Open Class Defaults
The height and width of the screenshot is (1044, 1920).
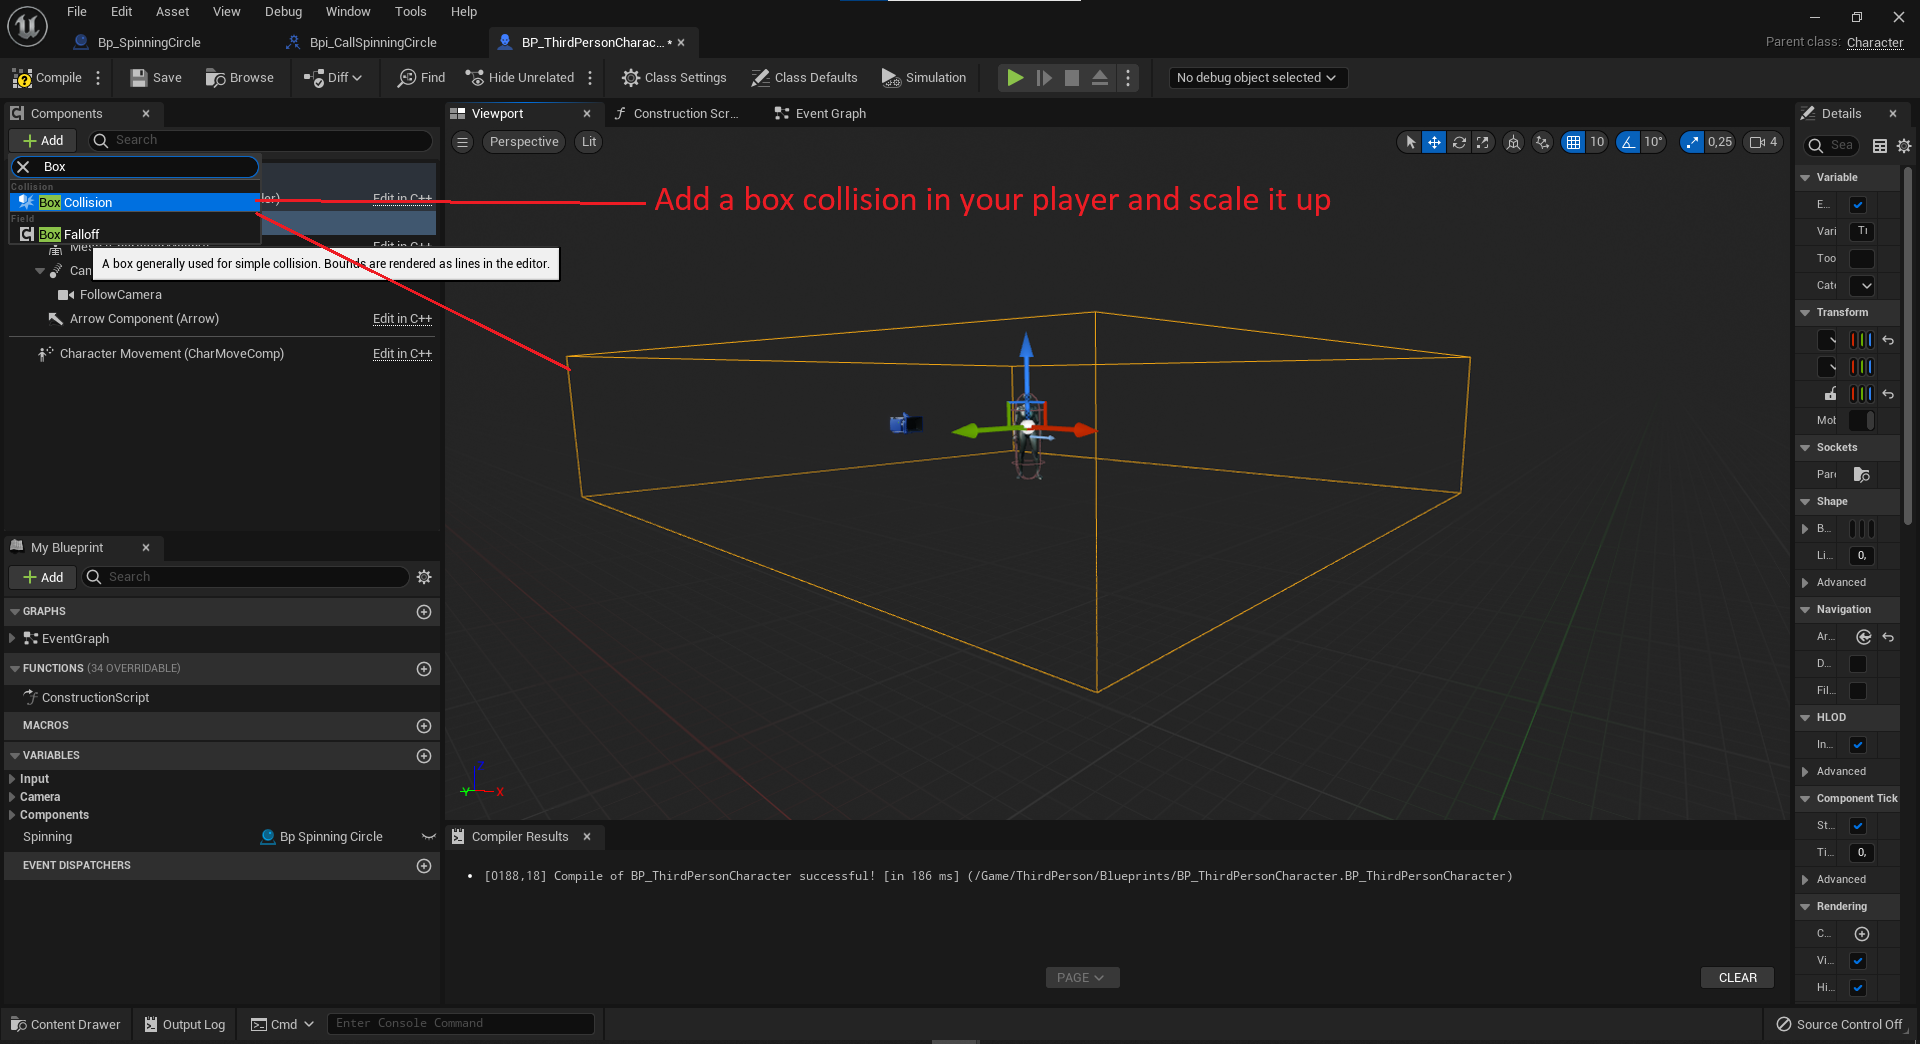pyautogui.click(x=804, y=78)
